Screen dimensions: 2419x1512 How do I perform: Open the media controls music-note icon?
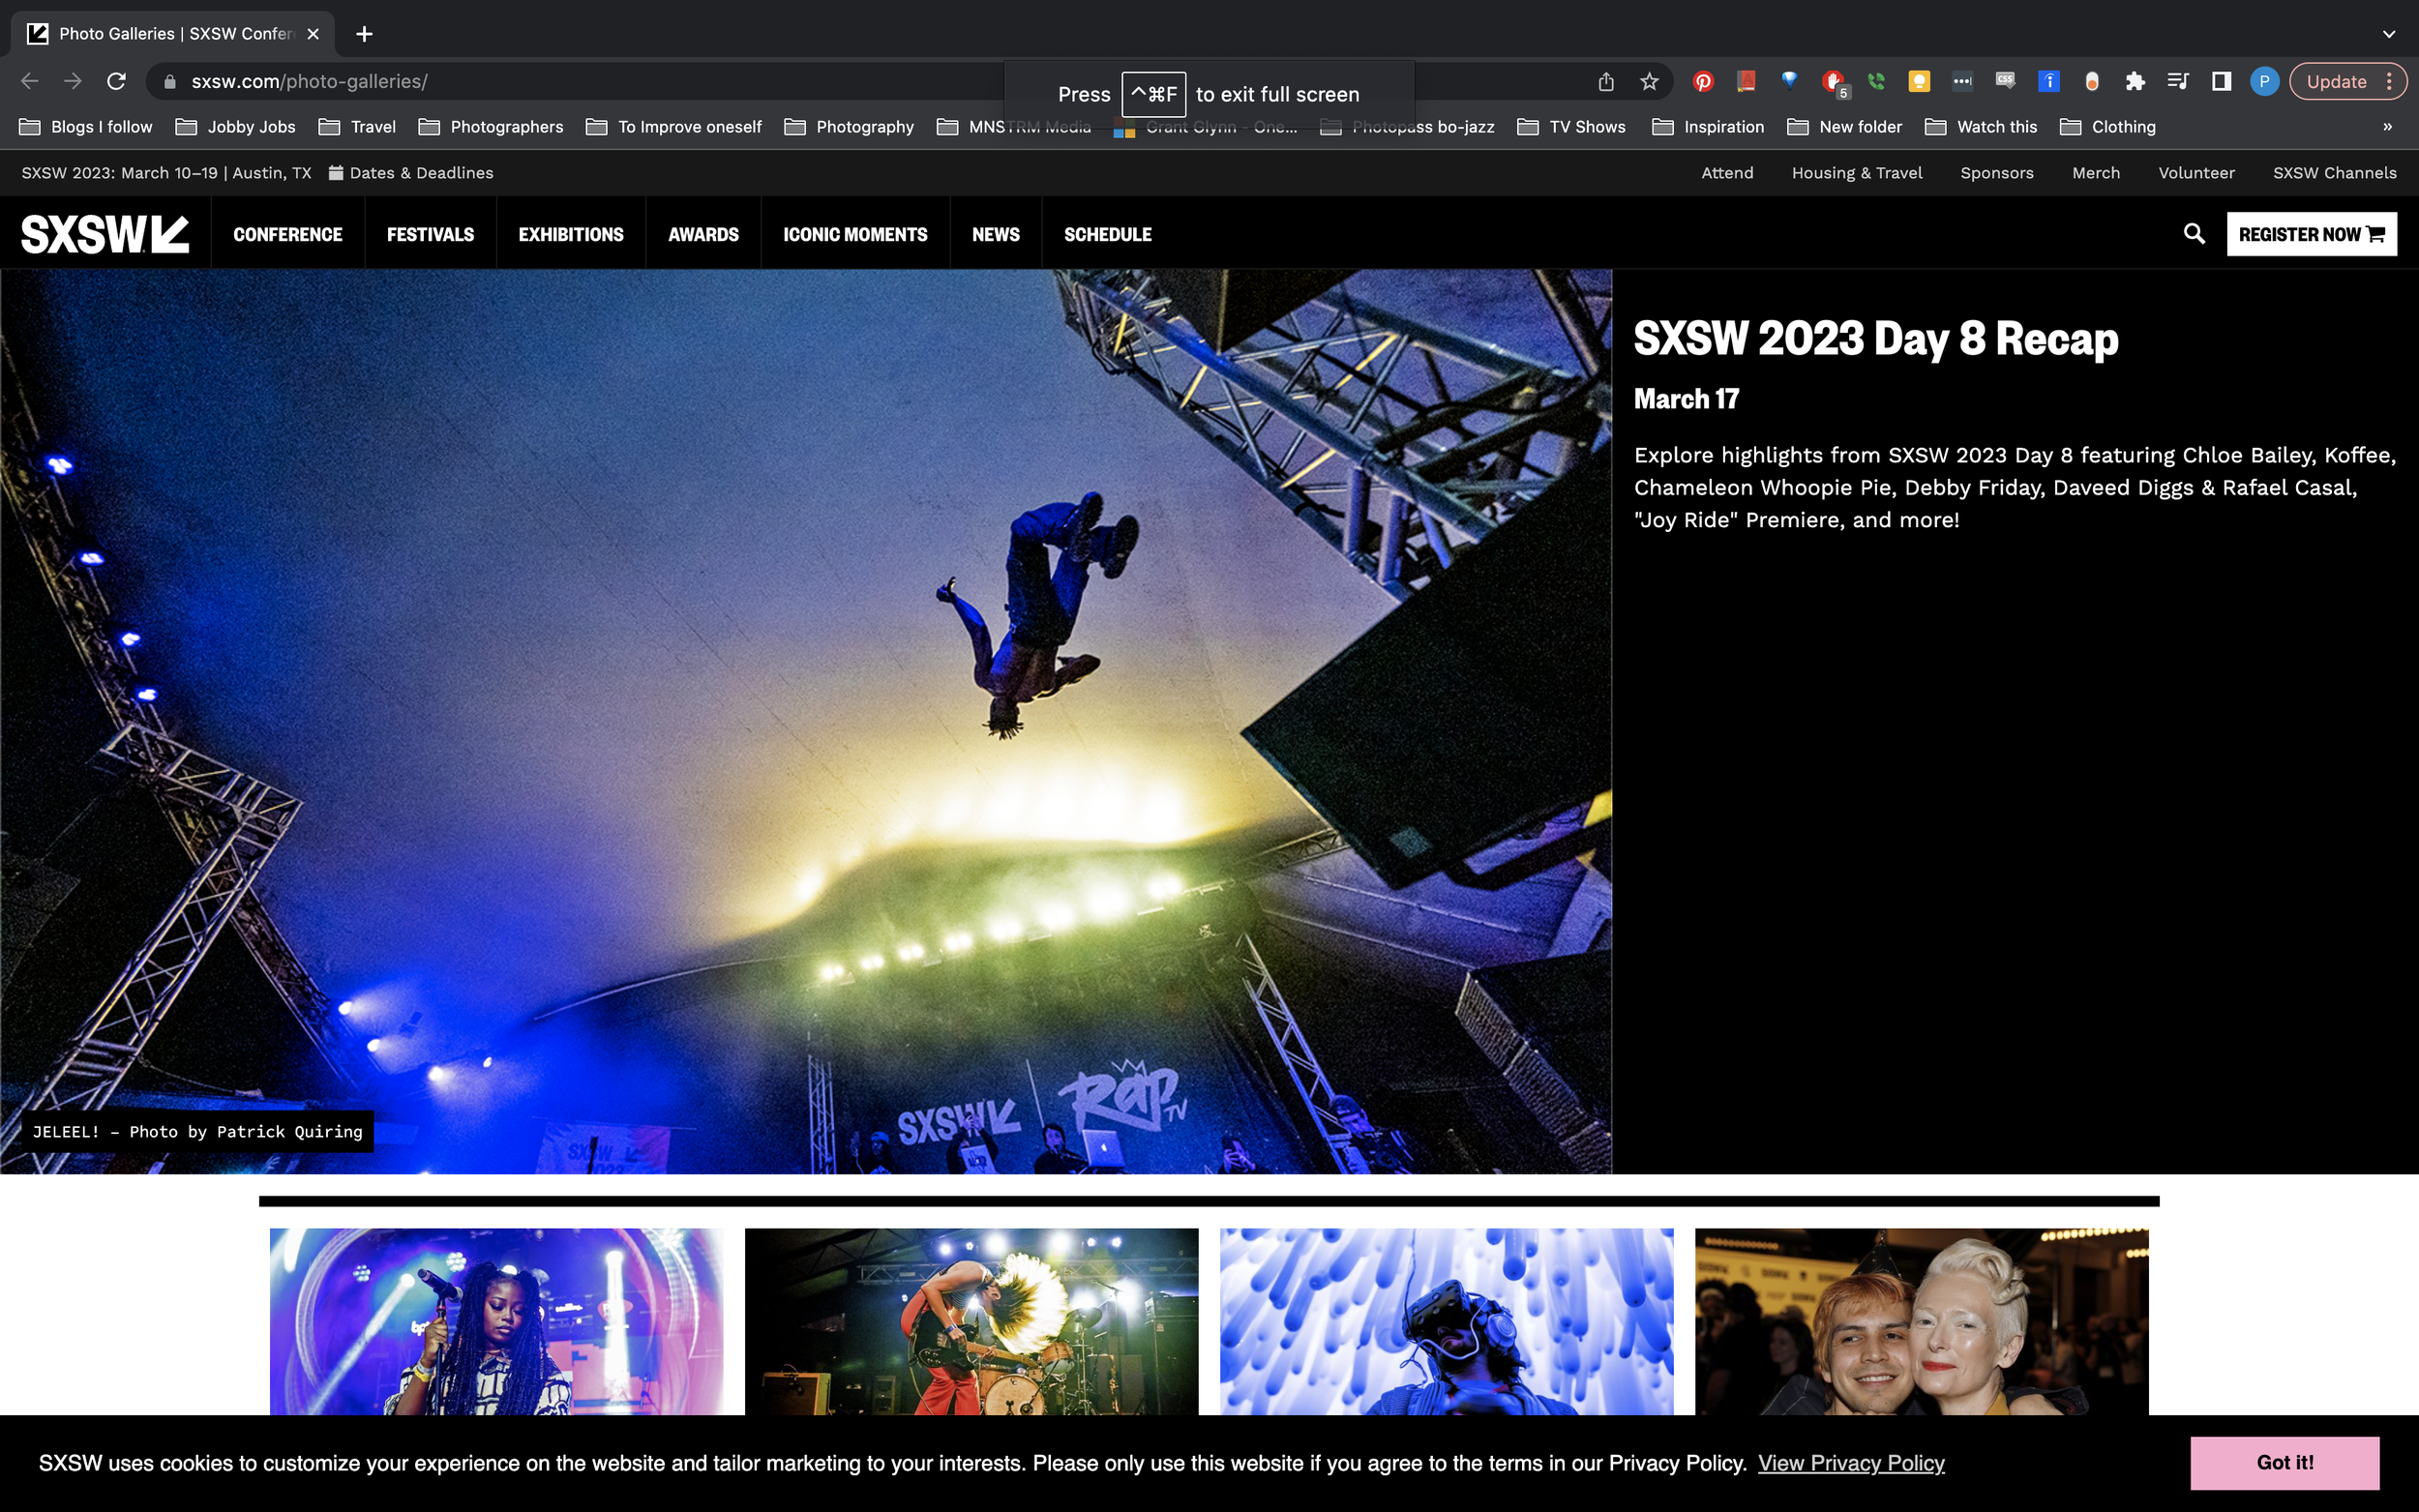[x=2178, y=81]
